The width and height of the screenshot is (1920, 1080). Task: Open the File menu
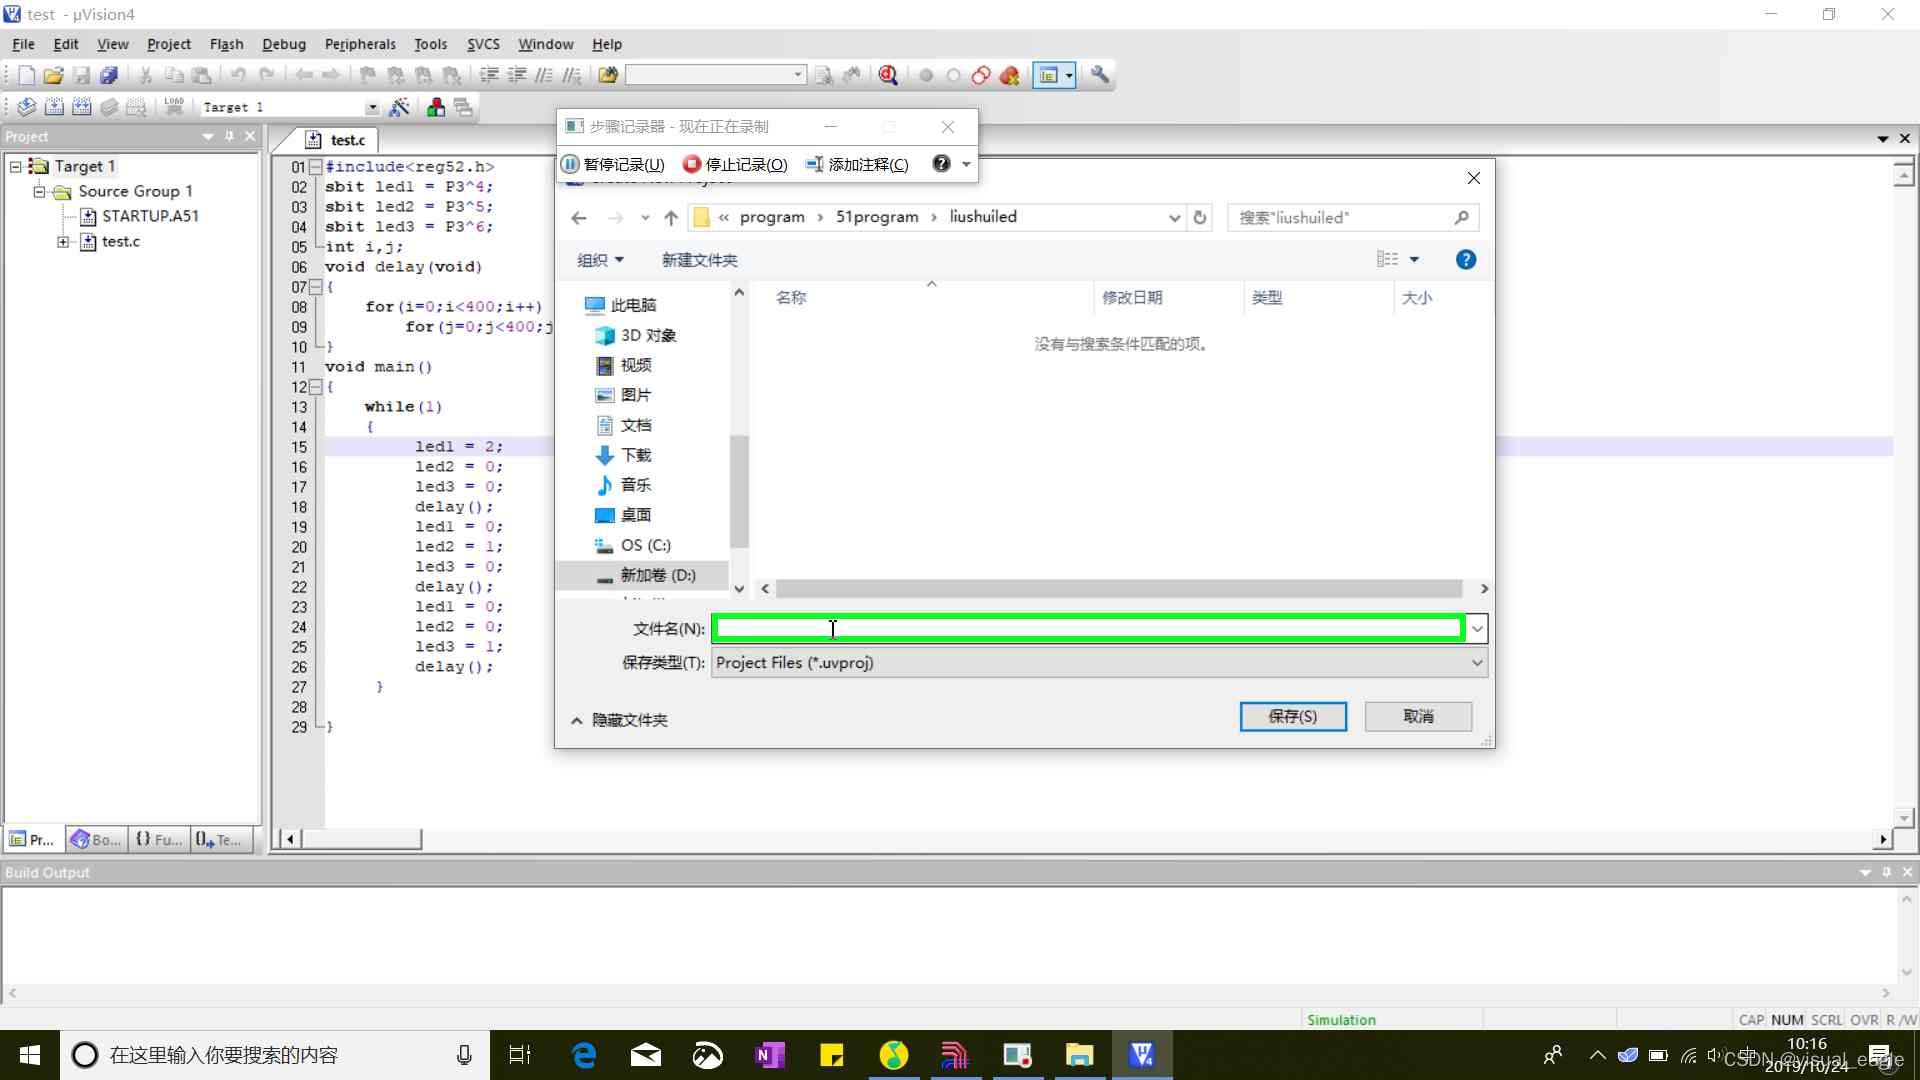coord(23,44)
